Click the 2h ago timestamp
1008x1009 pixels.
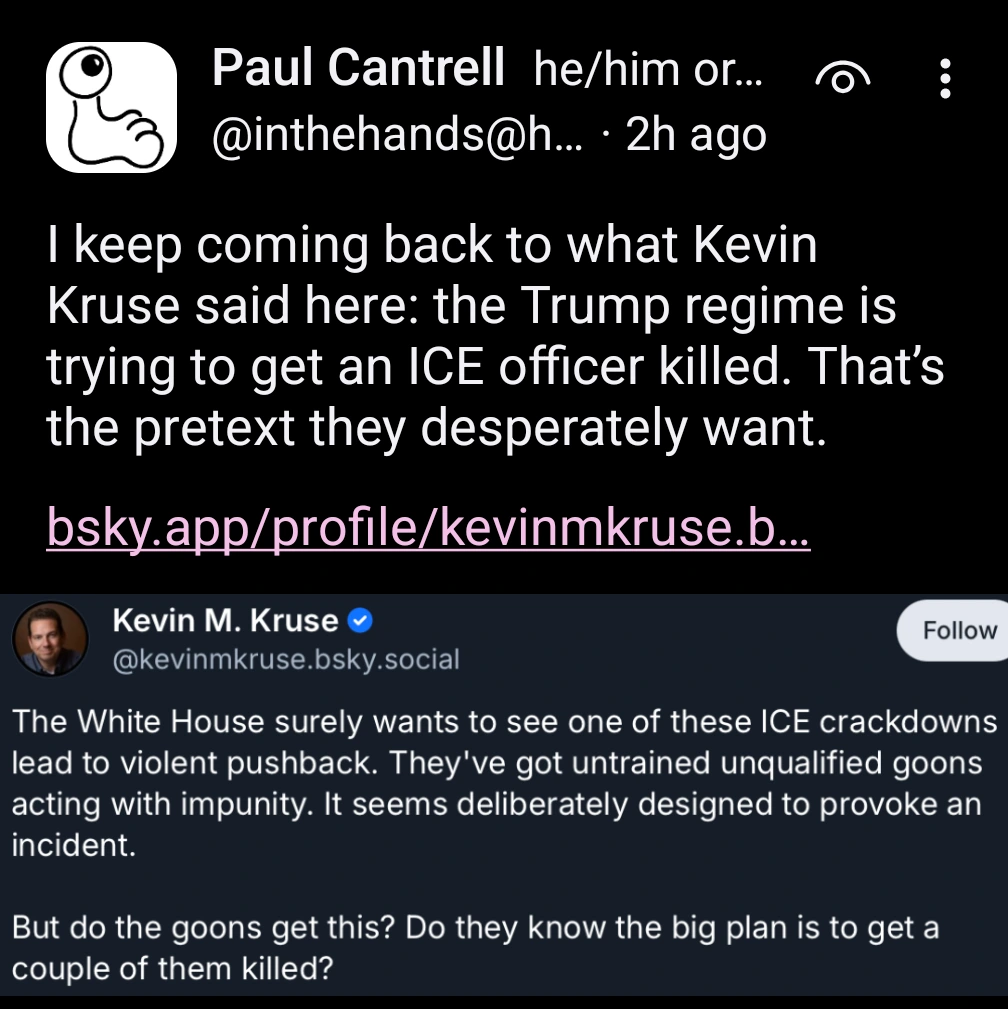click(696, 135)
